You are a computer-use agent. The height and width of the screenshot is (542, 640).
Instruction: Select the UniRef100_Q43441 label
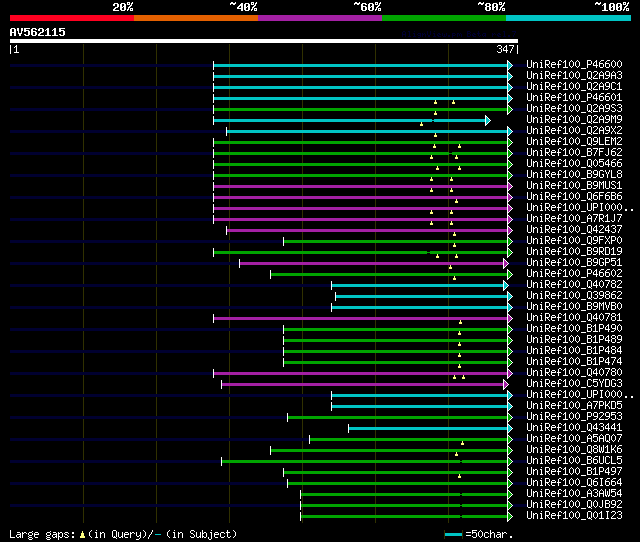[574, 428]
